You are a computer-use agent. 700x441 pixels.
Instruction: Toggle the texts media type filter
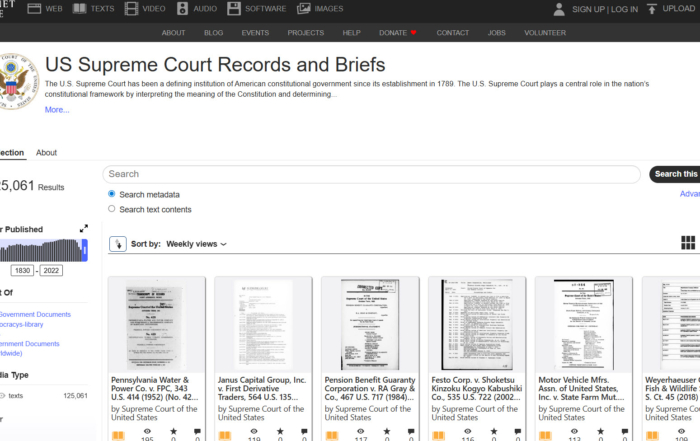tap(3, 395)
